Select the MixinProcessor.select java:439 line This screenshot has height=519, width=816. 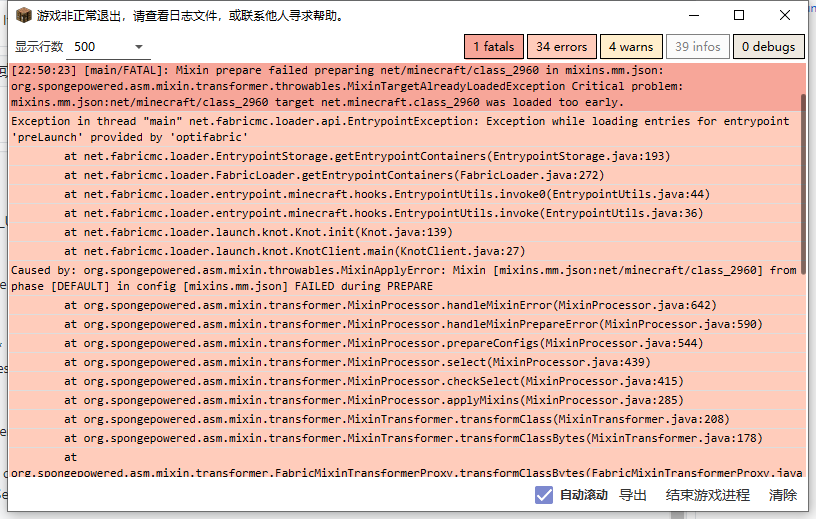(x=405, y=362)
